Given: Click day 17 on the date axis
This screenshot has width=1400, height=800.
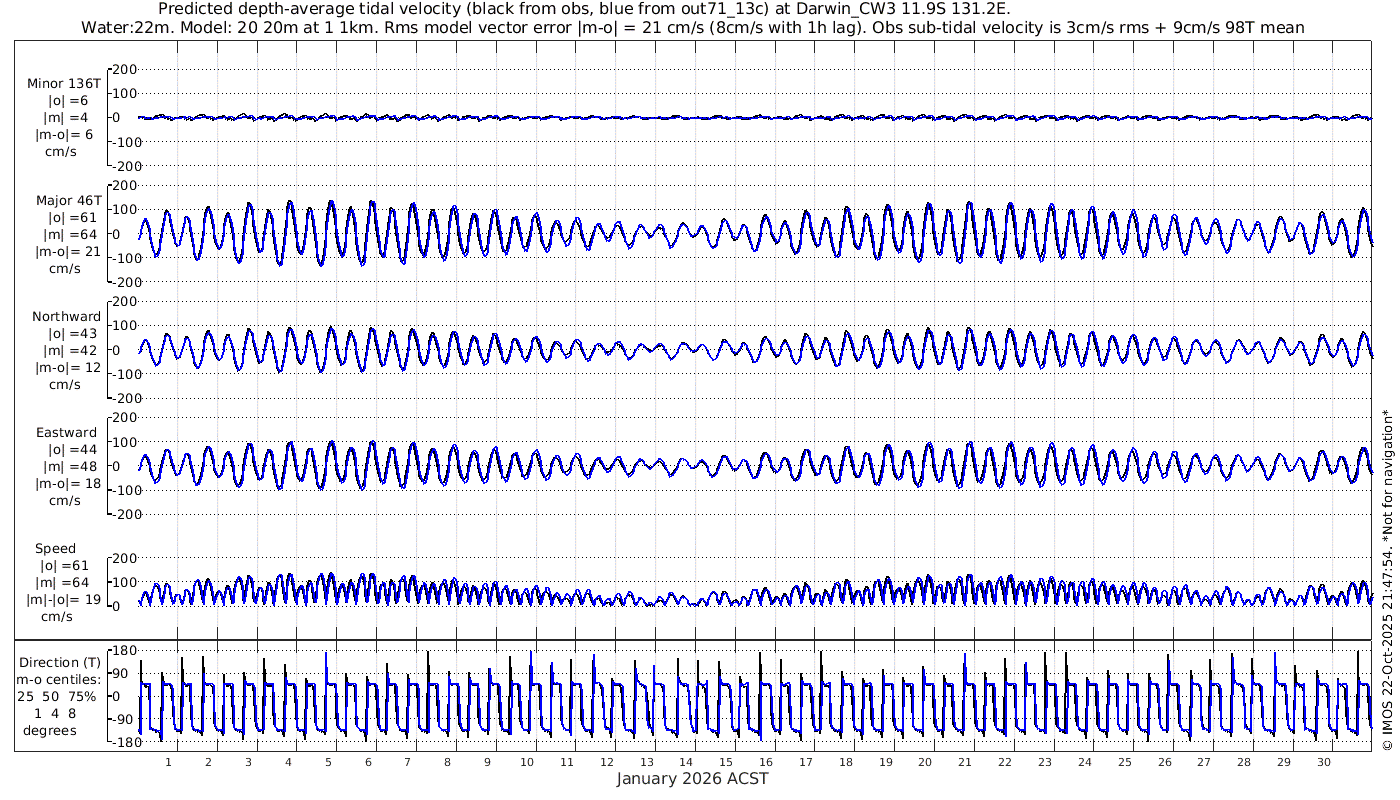Looking at the screenshot, I should click(x=806, y=762).
